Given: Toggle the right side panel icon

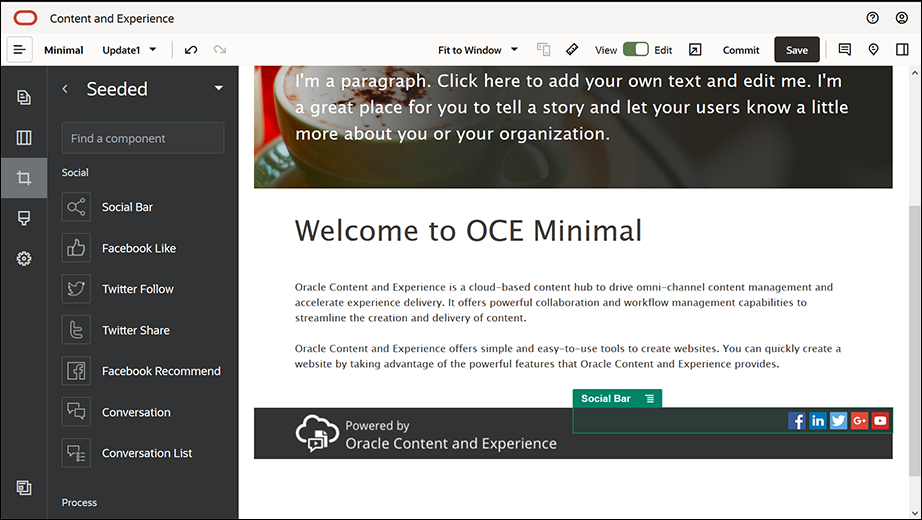Looking at the screenshot, I should [x=902, y=50].
